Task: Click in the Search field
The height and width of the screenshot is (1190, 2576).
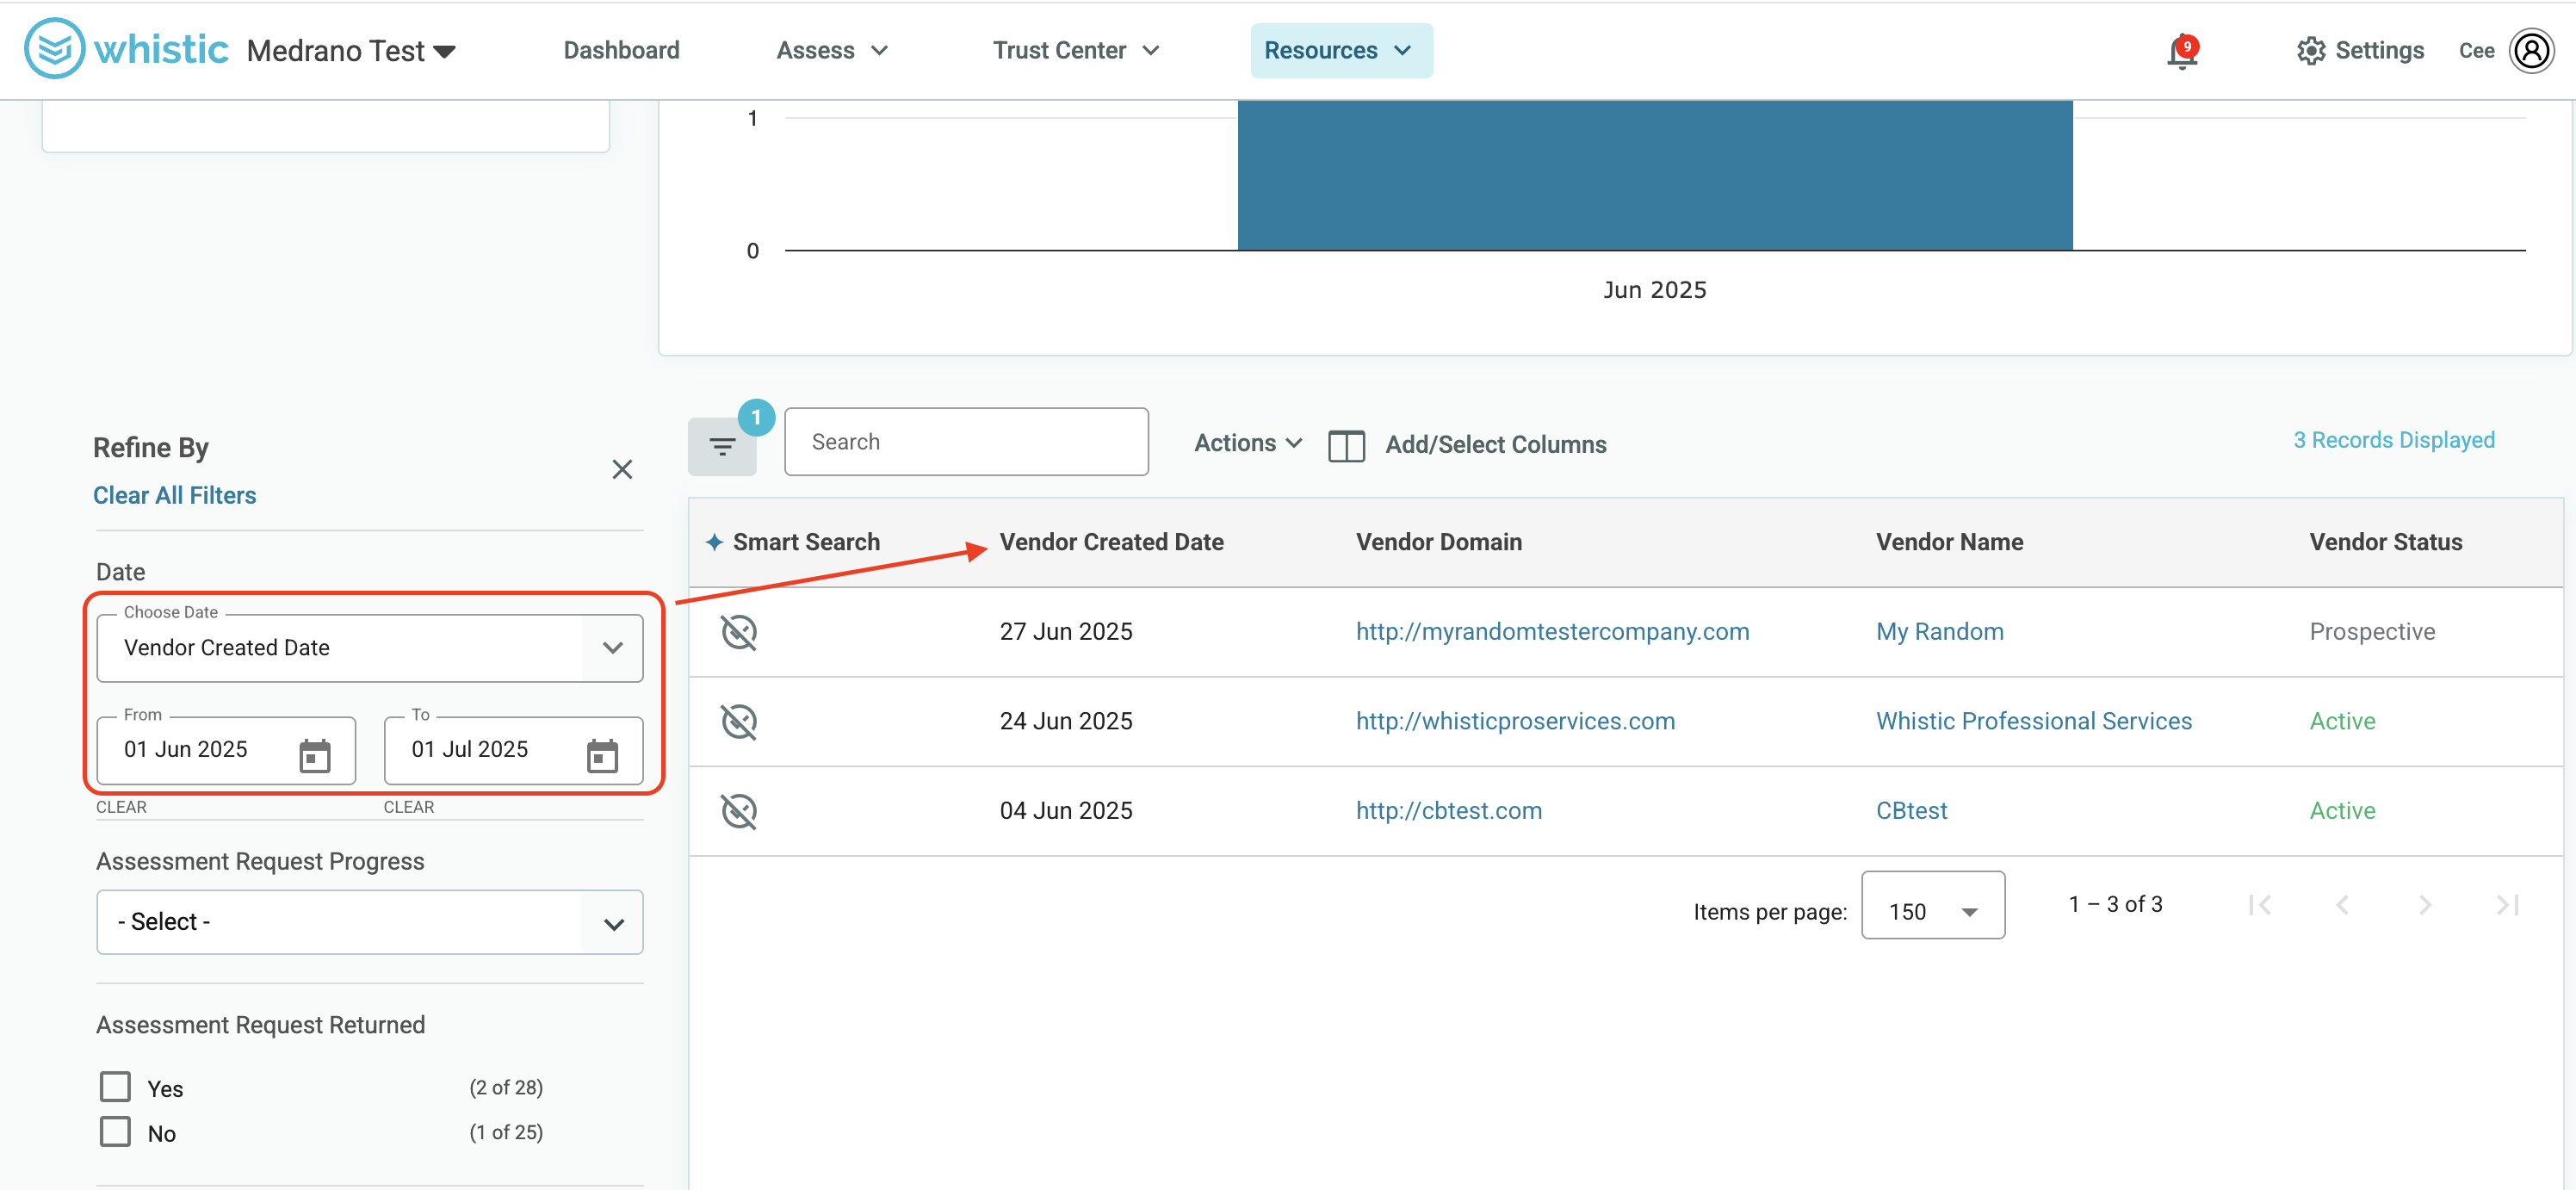Action: coord(966,442)
